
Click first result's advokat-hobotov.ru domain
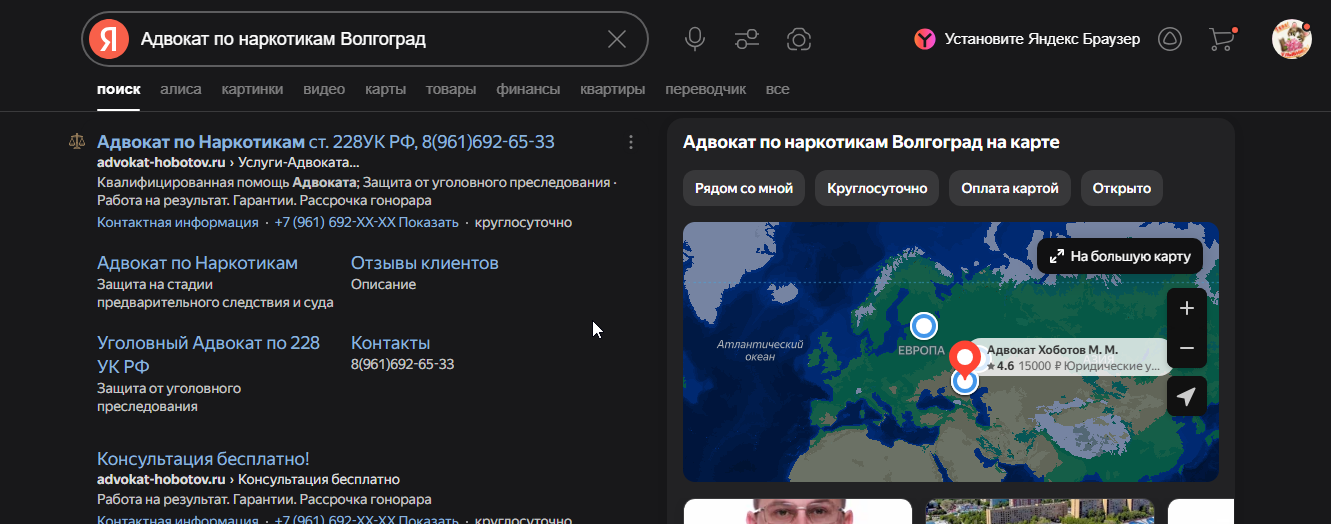(161, 162)
